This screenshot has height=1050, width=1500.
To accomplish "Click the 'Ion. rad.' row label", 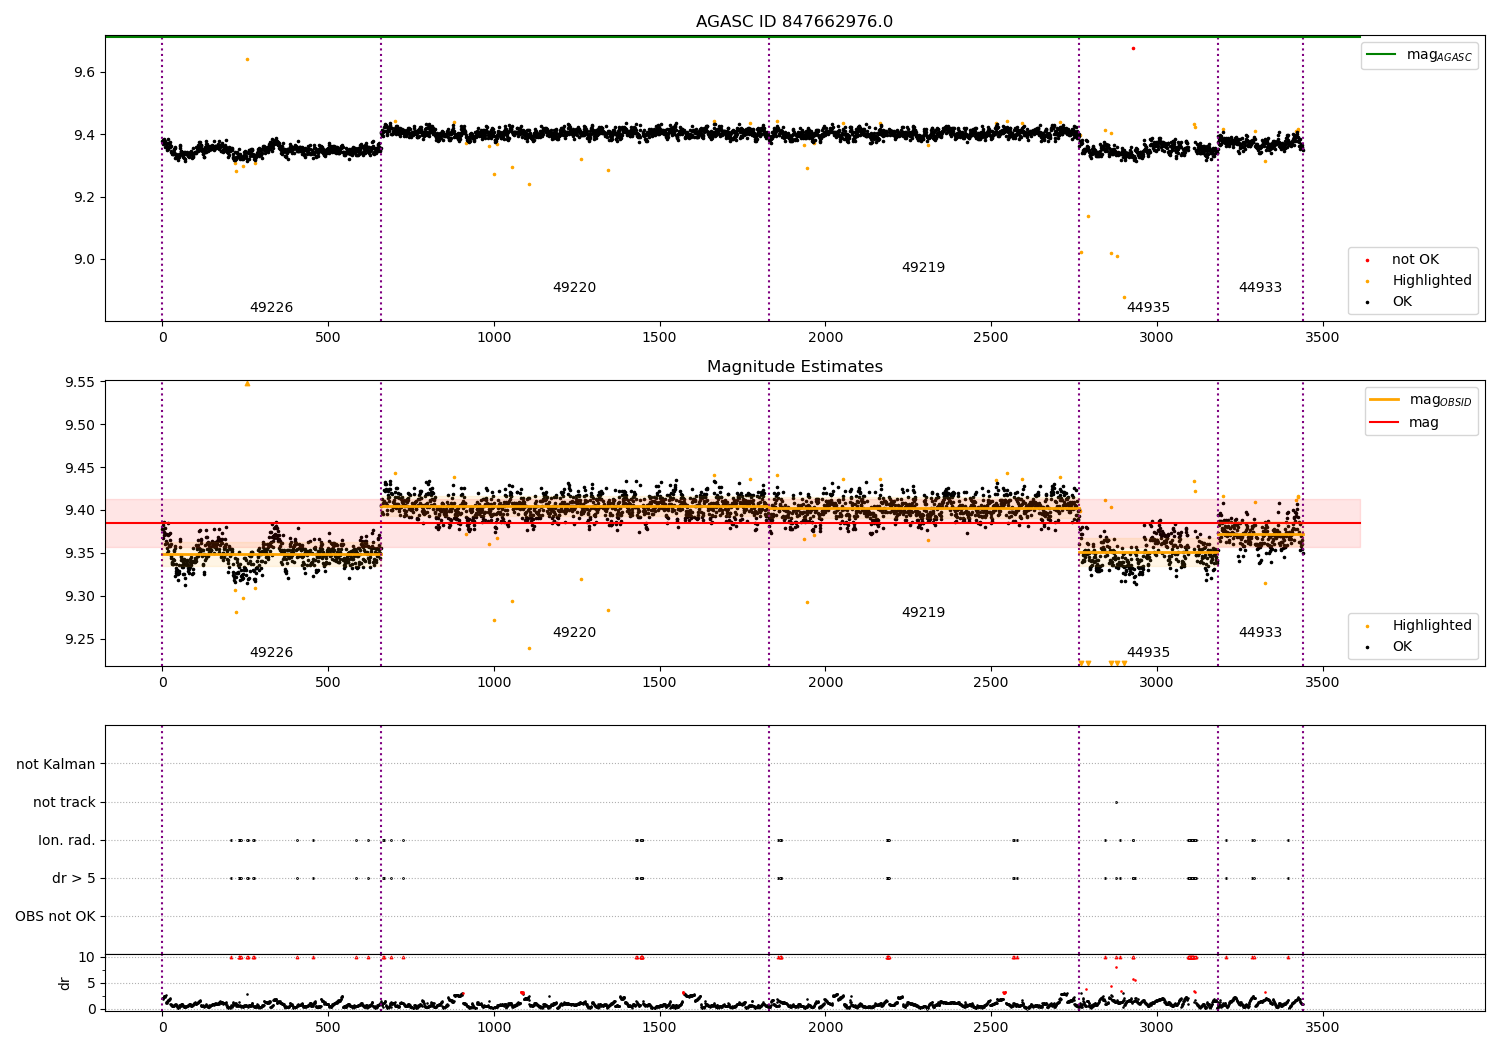I will pyautogui.click(x=67, y=841).
